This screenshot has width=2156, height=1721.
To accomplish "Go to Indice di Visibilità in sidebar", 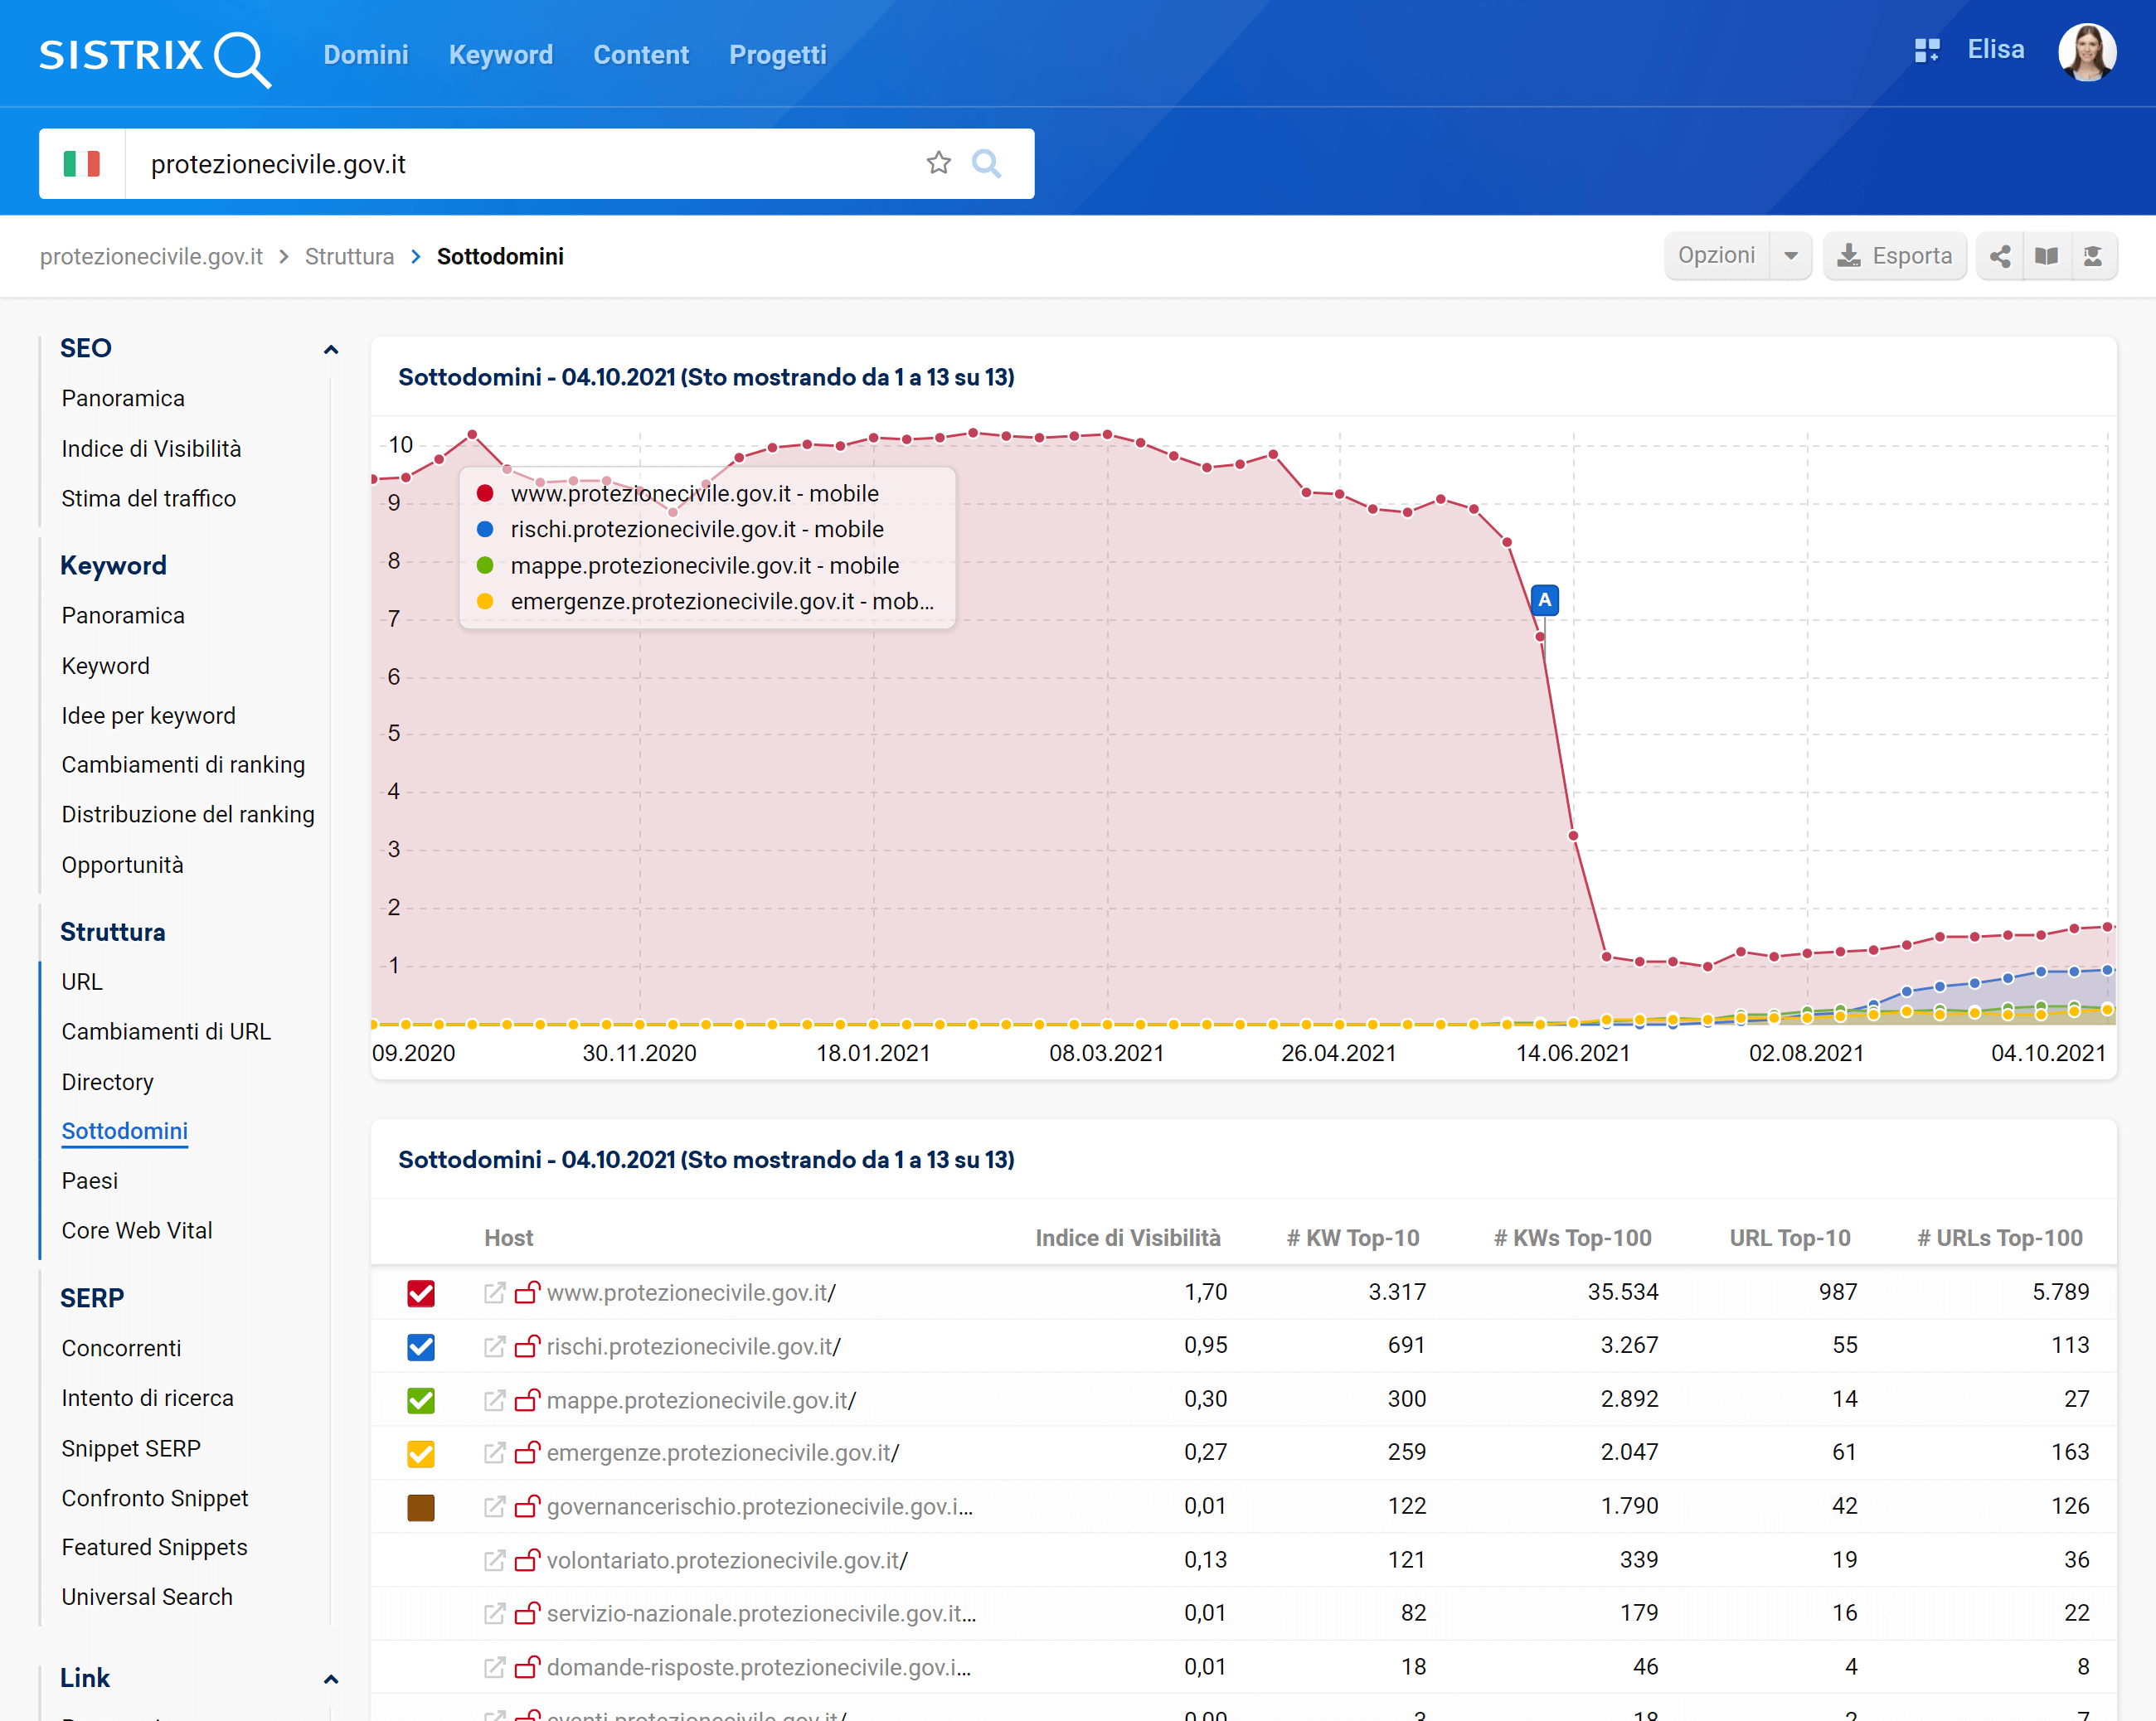I will coord(151,449).
